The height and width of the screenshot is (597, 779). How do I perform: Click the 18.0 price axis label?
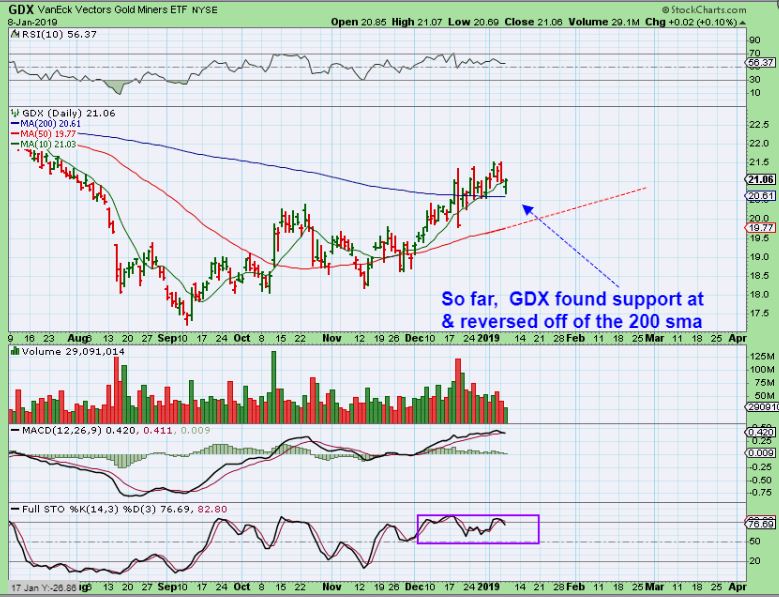[759, 295]
